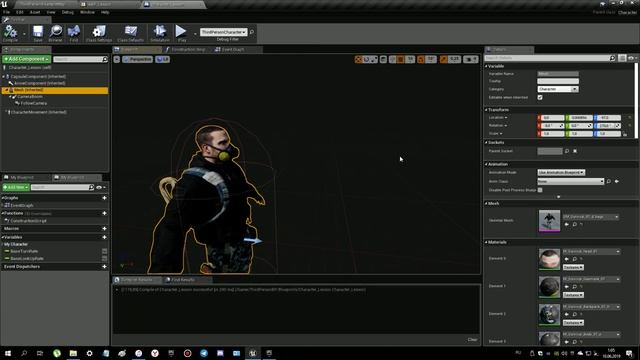Click the plus icon on the Macros row
640x360 pixels.
point(104,229)
